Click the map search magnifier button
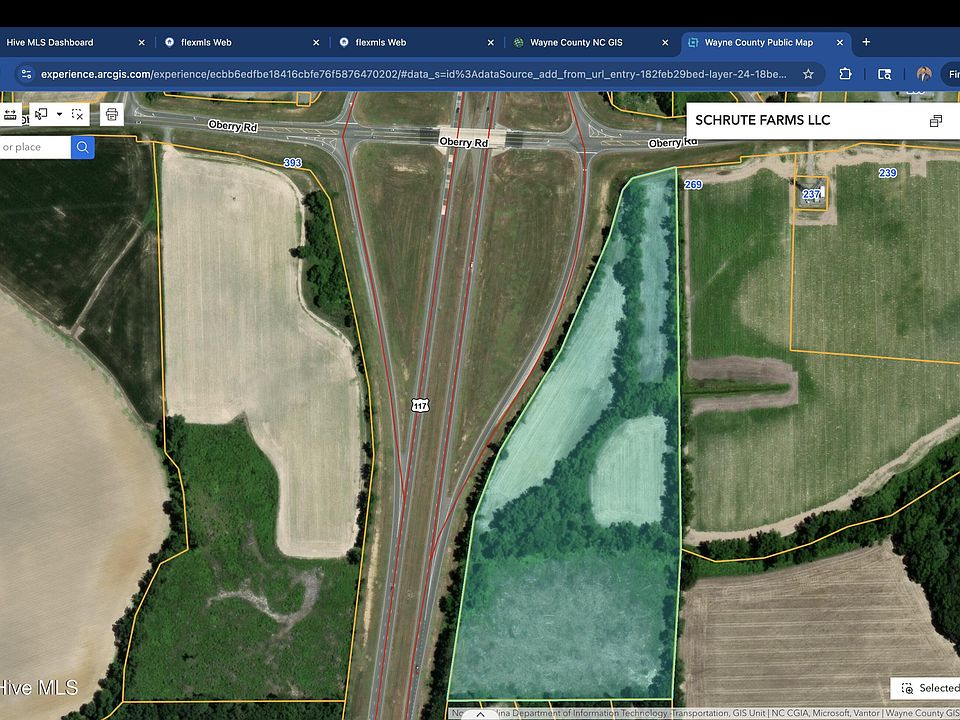This screenshot has width=960, height=720. point(83,147)
